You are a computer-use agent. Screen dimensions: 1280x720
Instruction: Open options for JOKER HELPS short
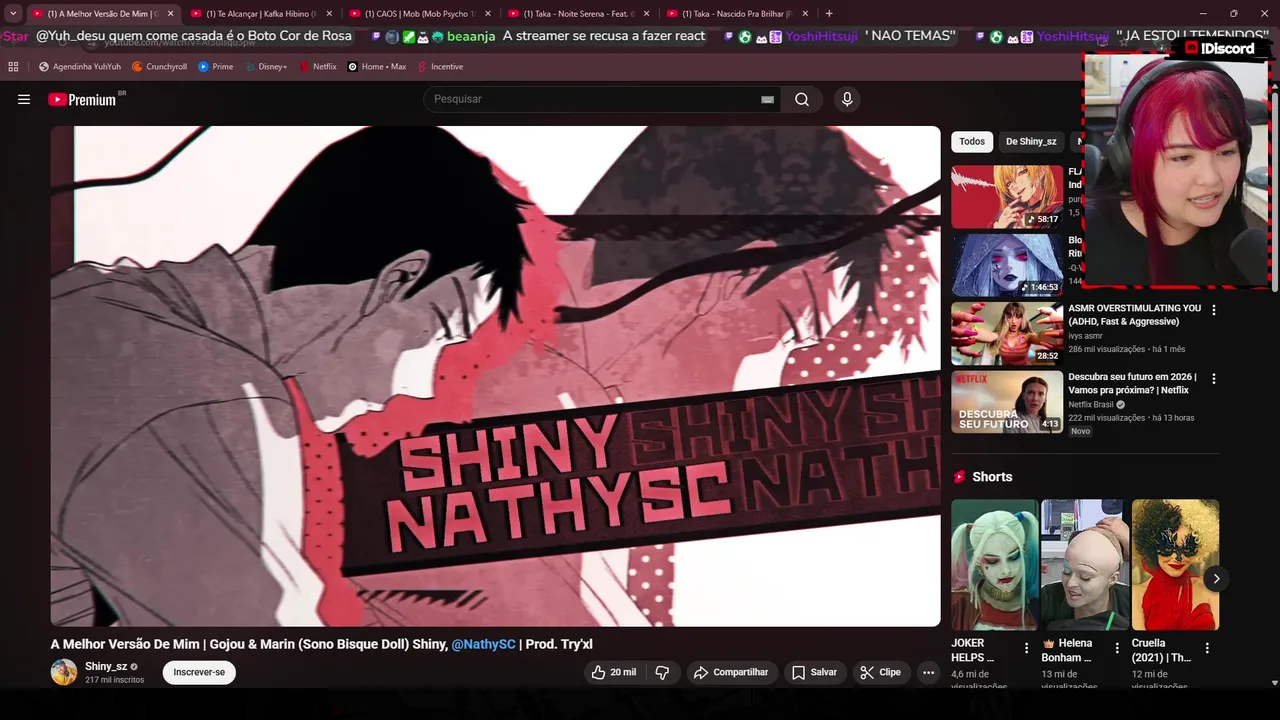[x=1026, y=648]
